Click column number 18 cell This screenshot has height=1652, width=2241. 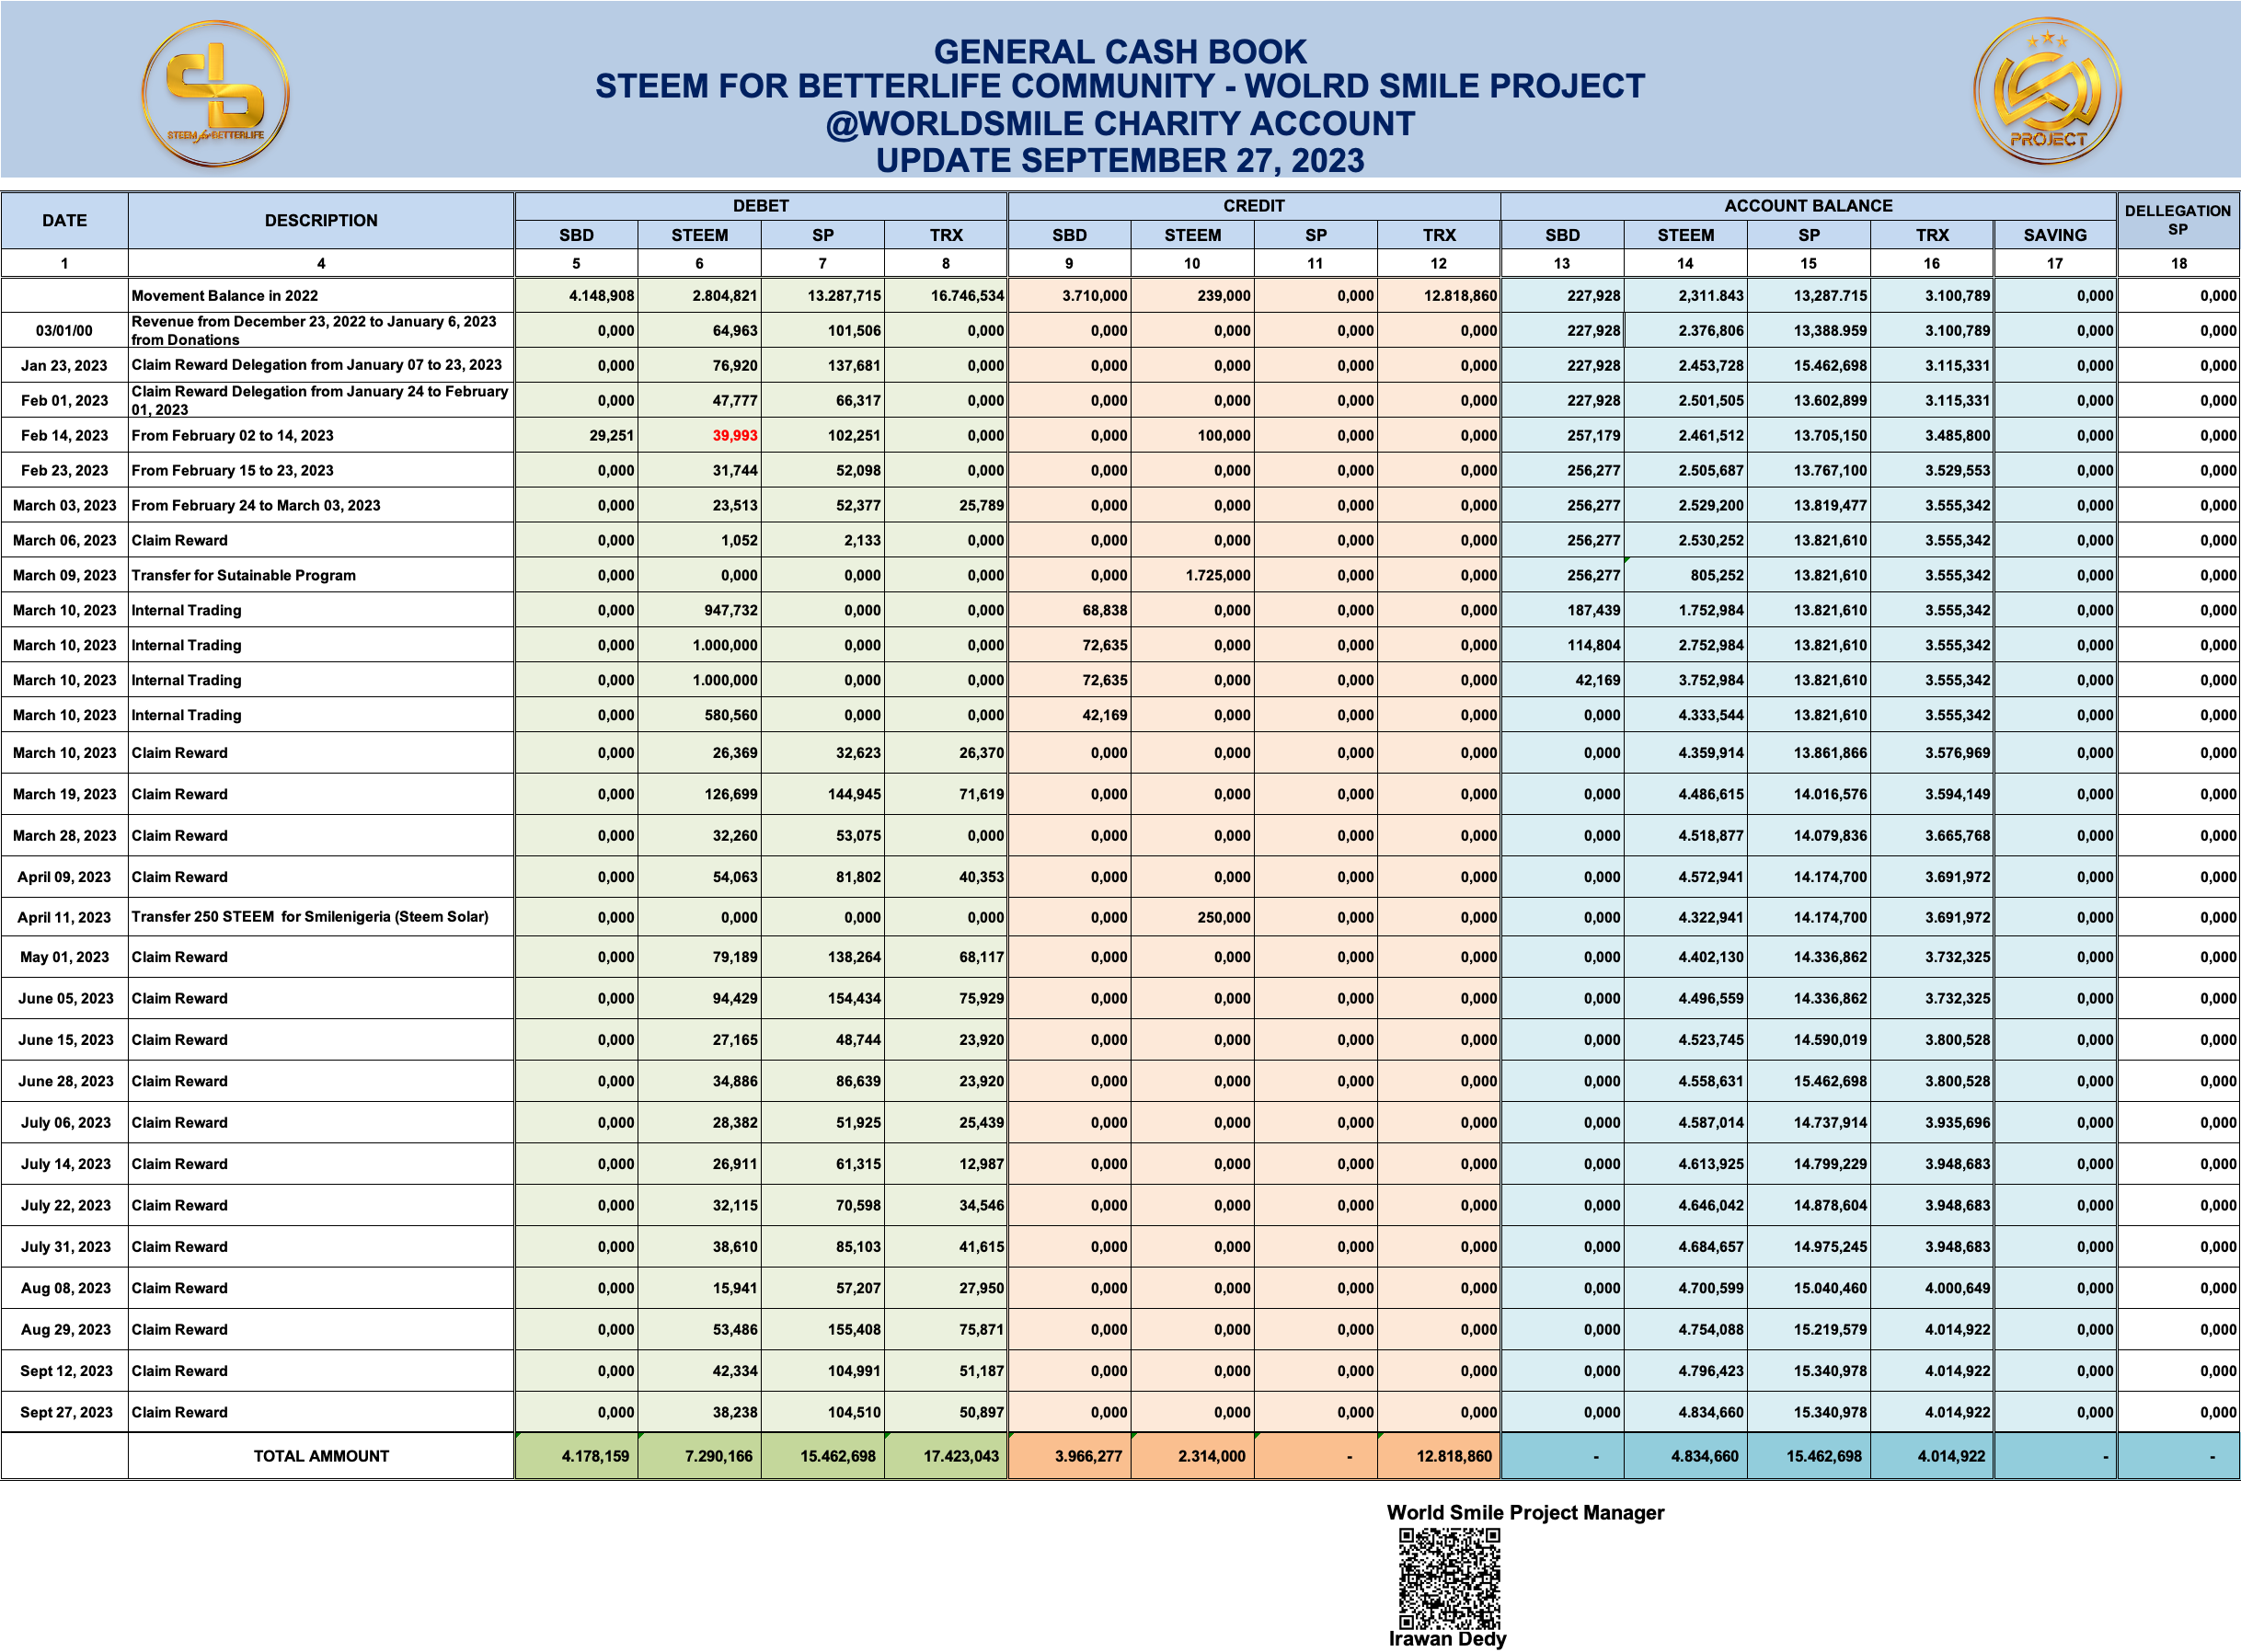click(2178, 264)
